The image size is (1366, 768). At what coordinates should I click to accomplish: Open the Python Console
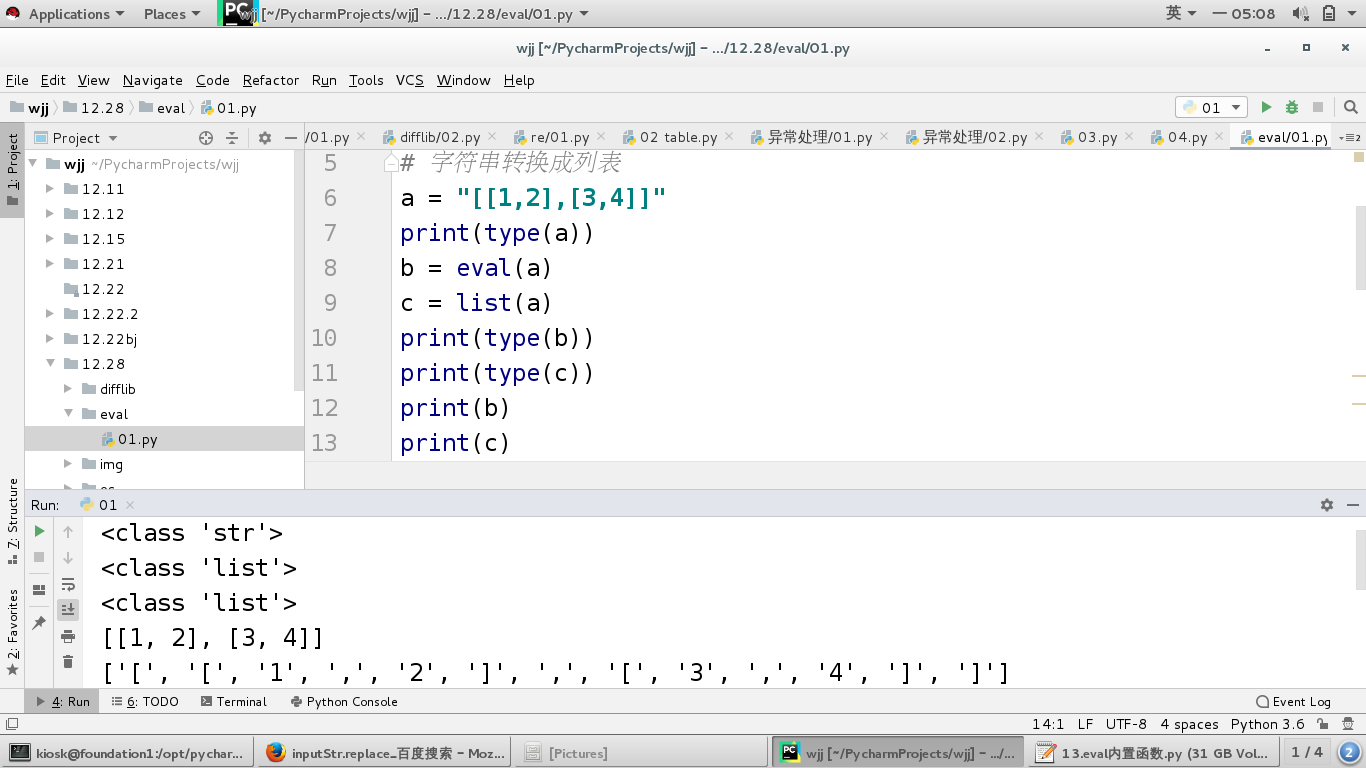pyautogui.click(x=343, y=702)
